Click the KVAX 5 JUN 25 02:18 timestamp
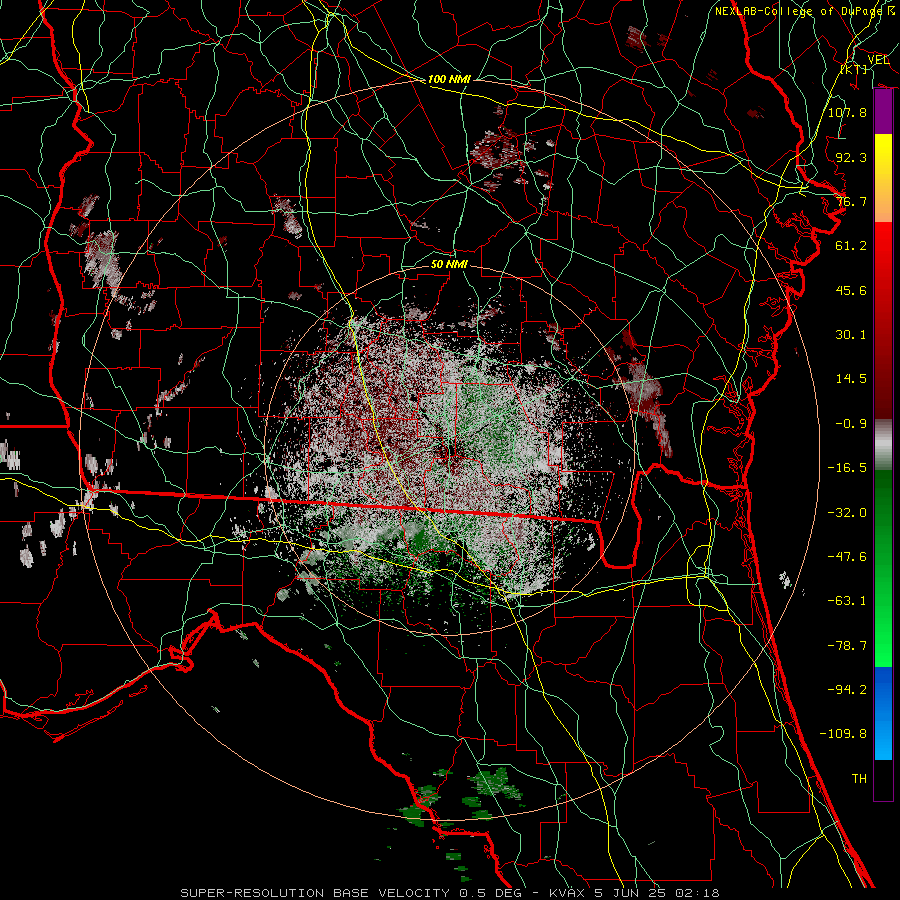Screen dimensions: 900x900 [x=634, y=893]
